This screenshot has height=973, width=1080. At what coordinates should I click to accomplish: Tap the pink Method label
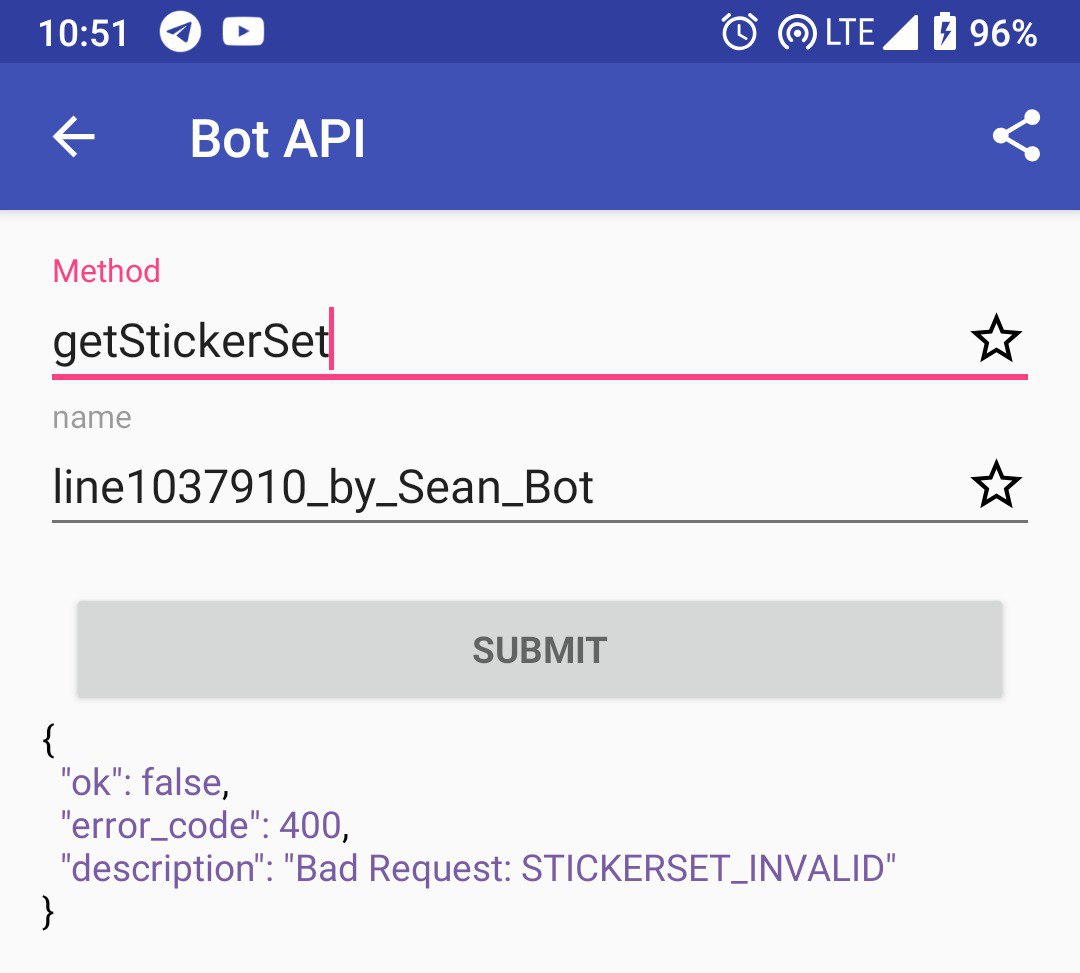coord(106,271)
